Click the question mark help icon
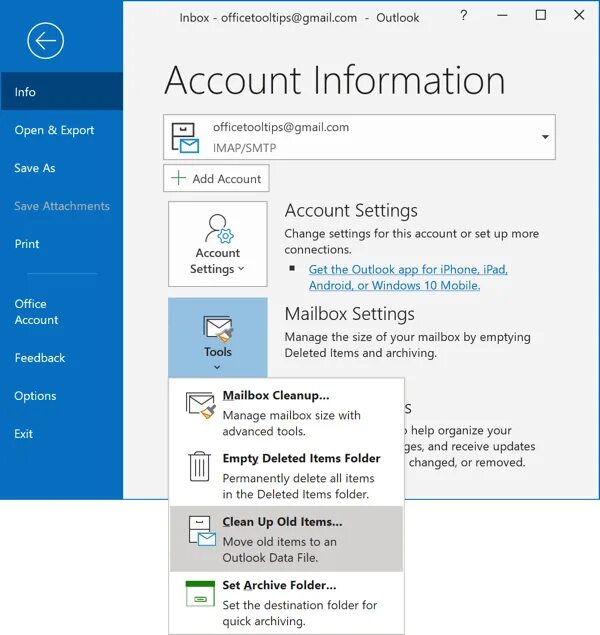This screenshot has width=600, height=635. click(x=464, y=15)
